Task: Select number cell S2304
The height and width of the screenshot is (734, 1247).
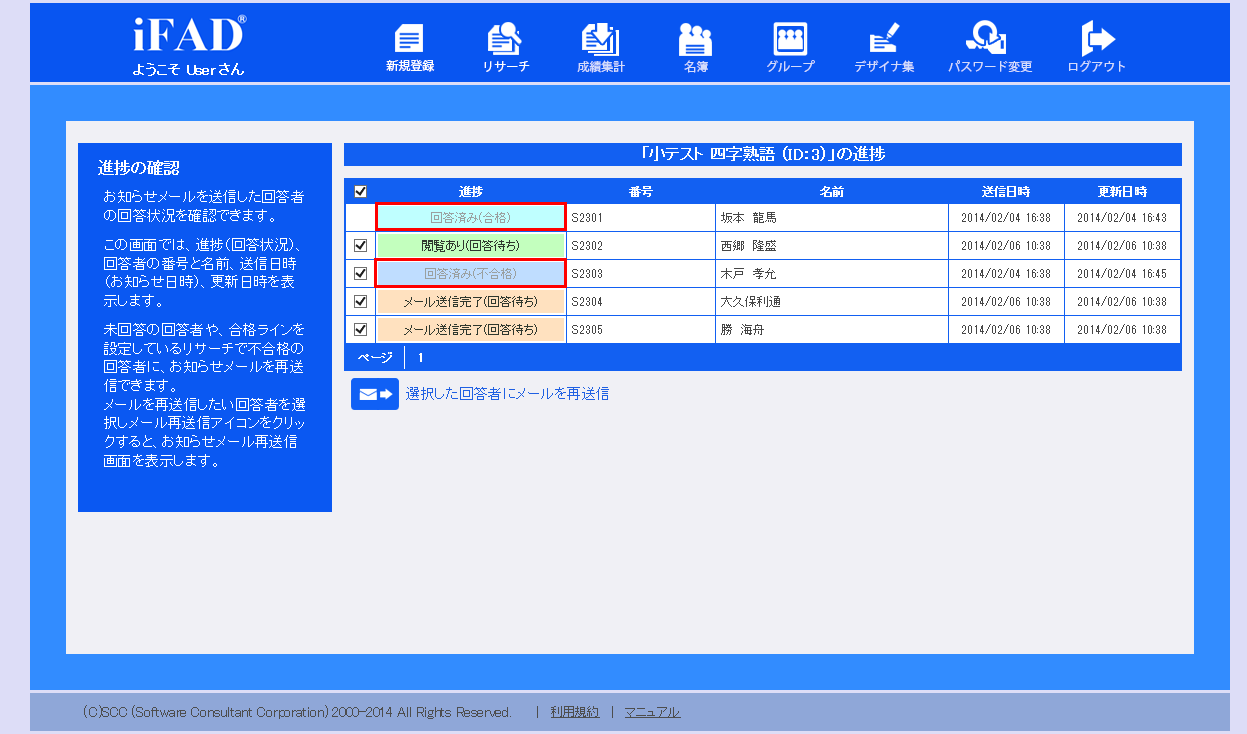Action: pyautogui.click(x=641, y=301)
